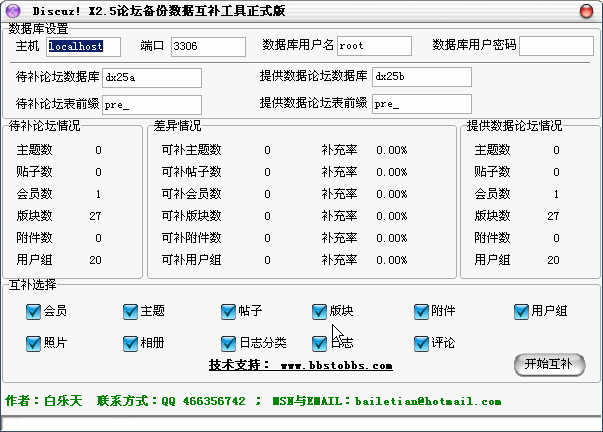Click 用户组 value 20 in 待补论坛情况
The height and width of the screenshot is (432, 603).
tap(95, 260)
